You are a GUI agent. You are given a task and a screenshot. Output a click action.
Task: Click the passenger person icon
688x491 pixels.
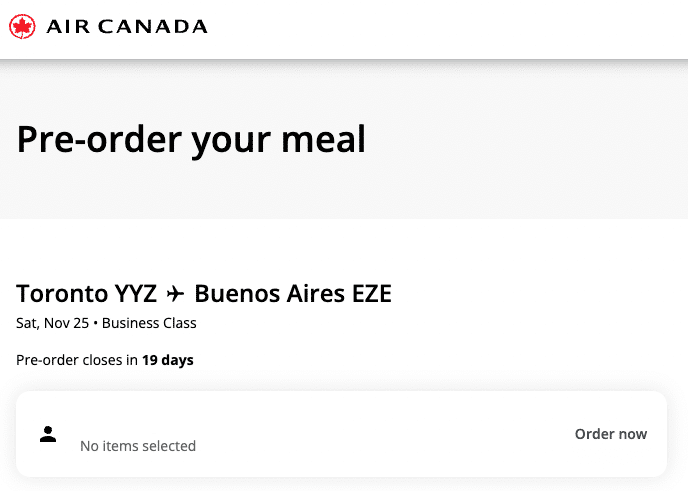[x=48, y=434]
